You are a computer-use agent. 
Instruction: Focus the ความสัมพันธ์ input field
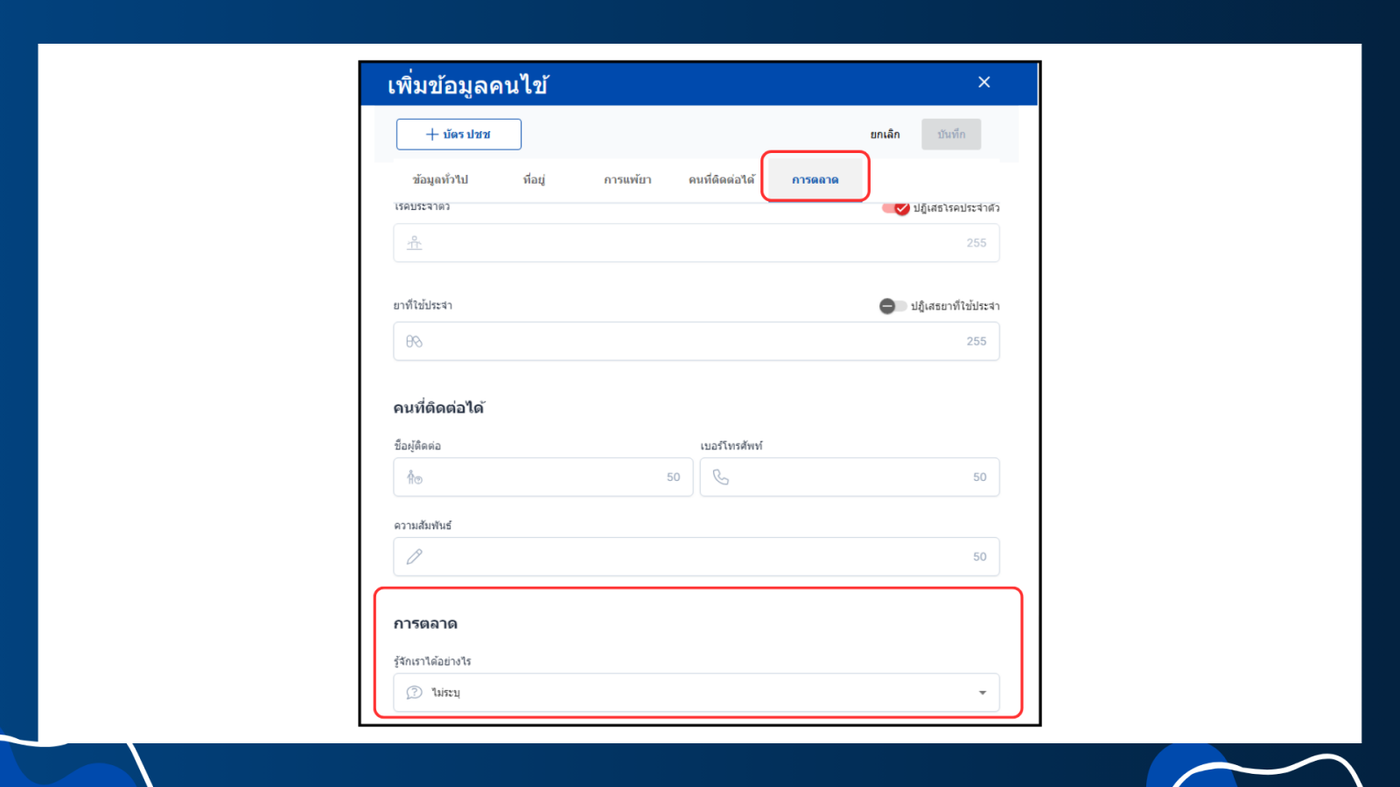tap(696, 557)
